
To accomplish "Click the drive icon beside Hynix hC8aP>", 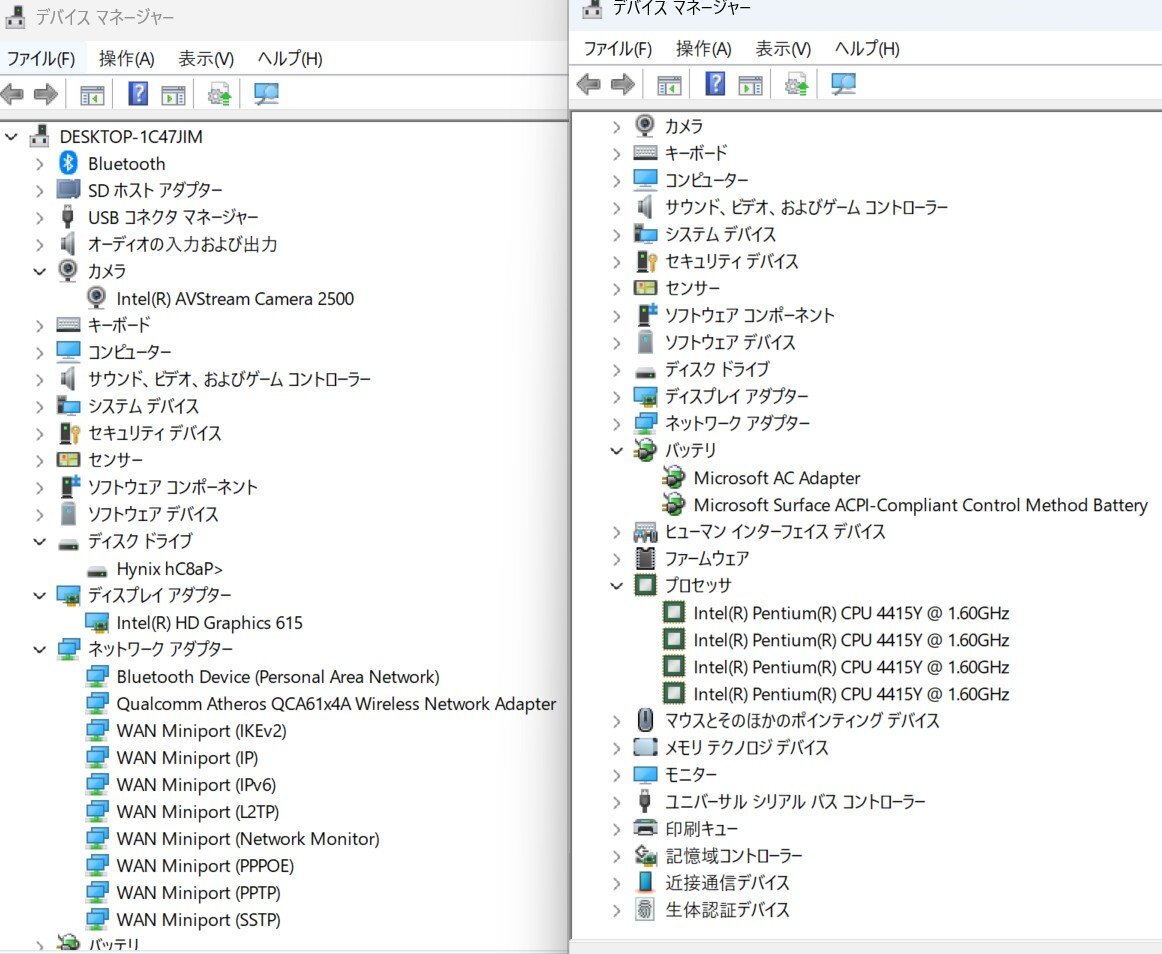I will 97,571.
